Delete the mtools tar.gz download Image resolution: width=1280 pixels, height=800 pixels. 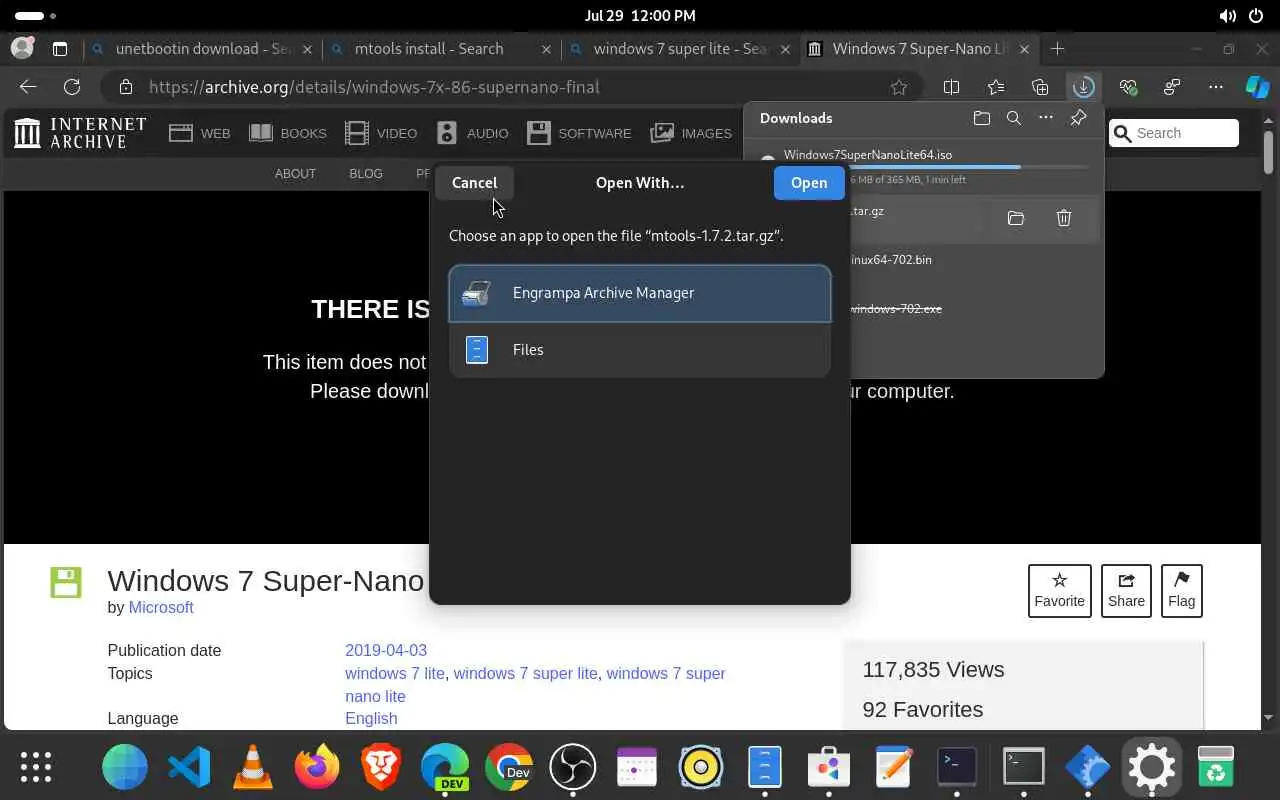[x=1064, y=218]
